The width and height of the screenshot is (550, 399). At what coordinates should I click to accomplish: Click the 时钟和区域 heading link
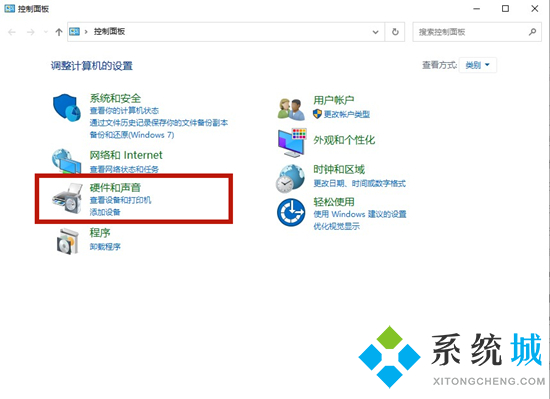pos(339,170)
